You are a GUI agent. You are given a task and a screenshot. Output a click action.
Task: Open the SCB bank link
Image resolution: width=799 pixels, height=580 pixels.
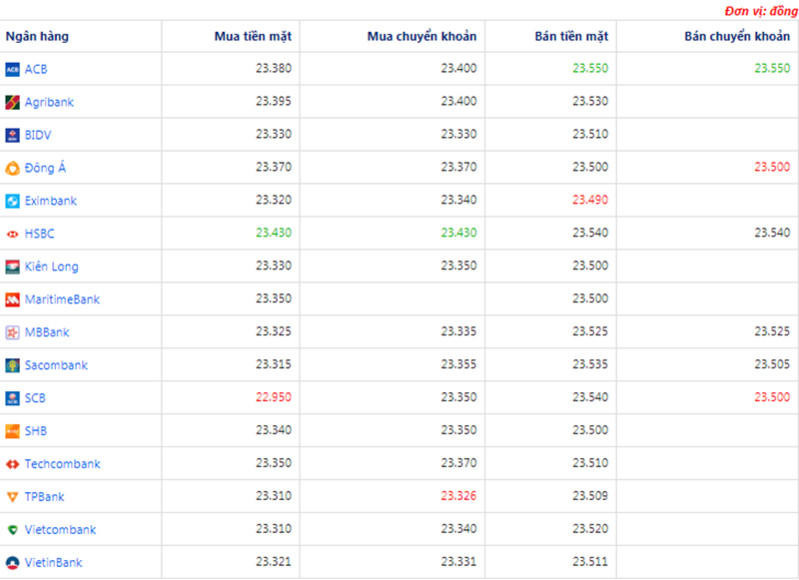tap(35, 398)
